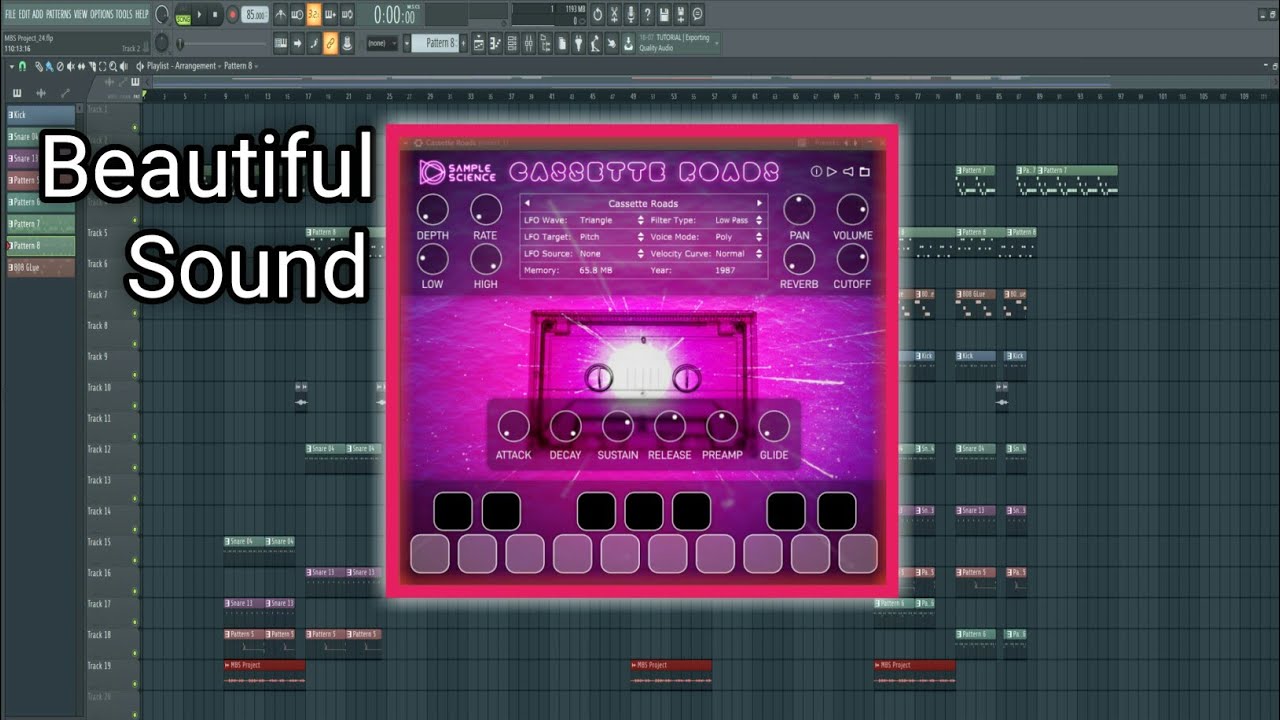Click the stop transport button

click(215, 15)
